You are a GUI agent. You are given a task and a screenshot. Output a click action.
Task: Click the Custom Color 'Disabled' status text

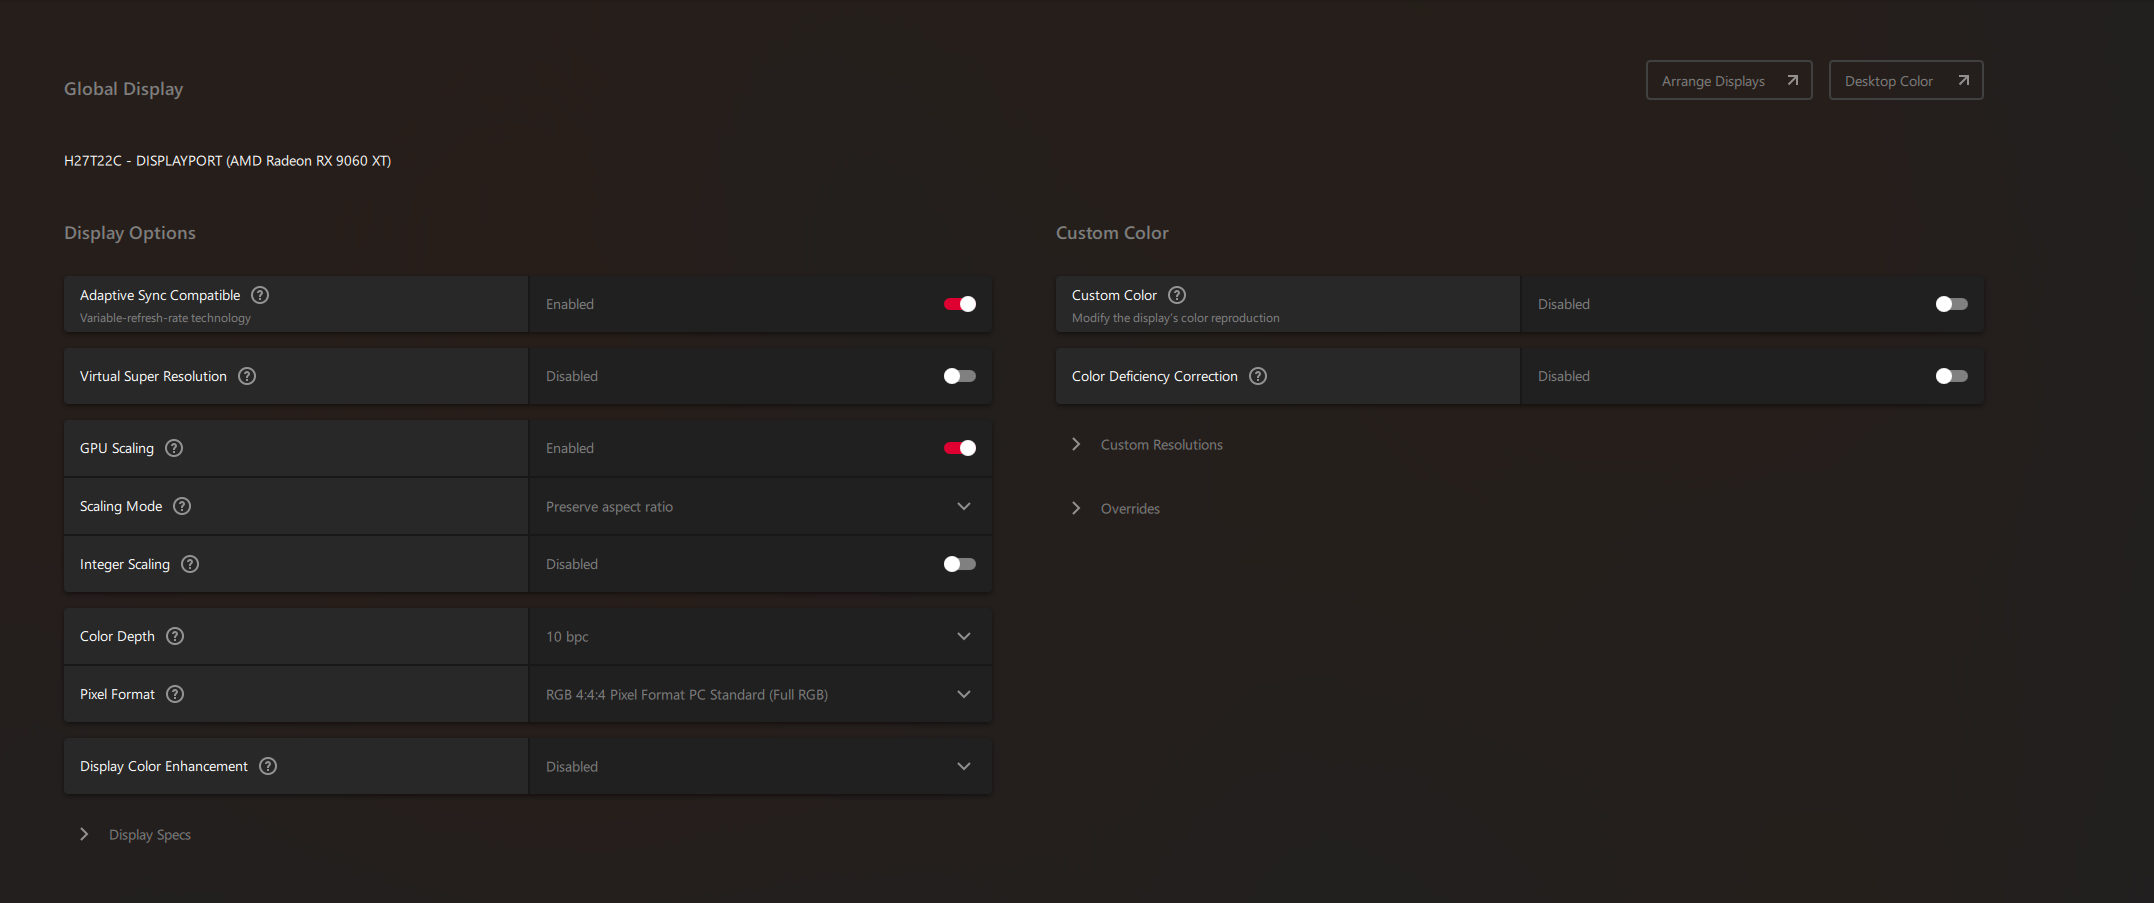pos(1564,304)
